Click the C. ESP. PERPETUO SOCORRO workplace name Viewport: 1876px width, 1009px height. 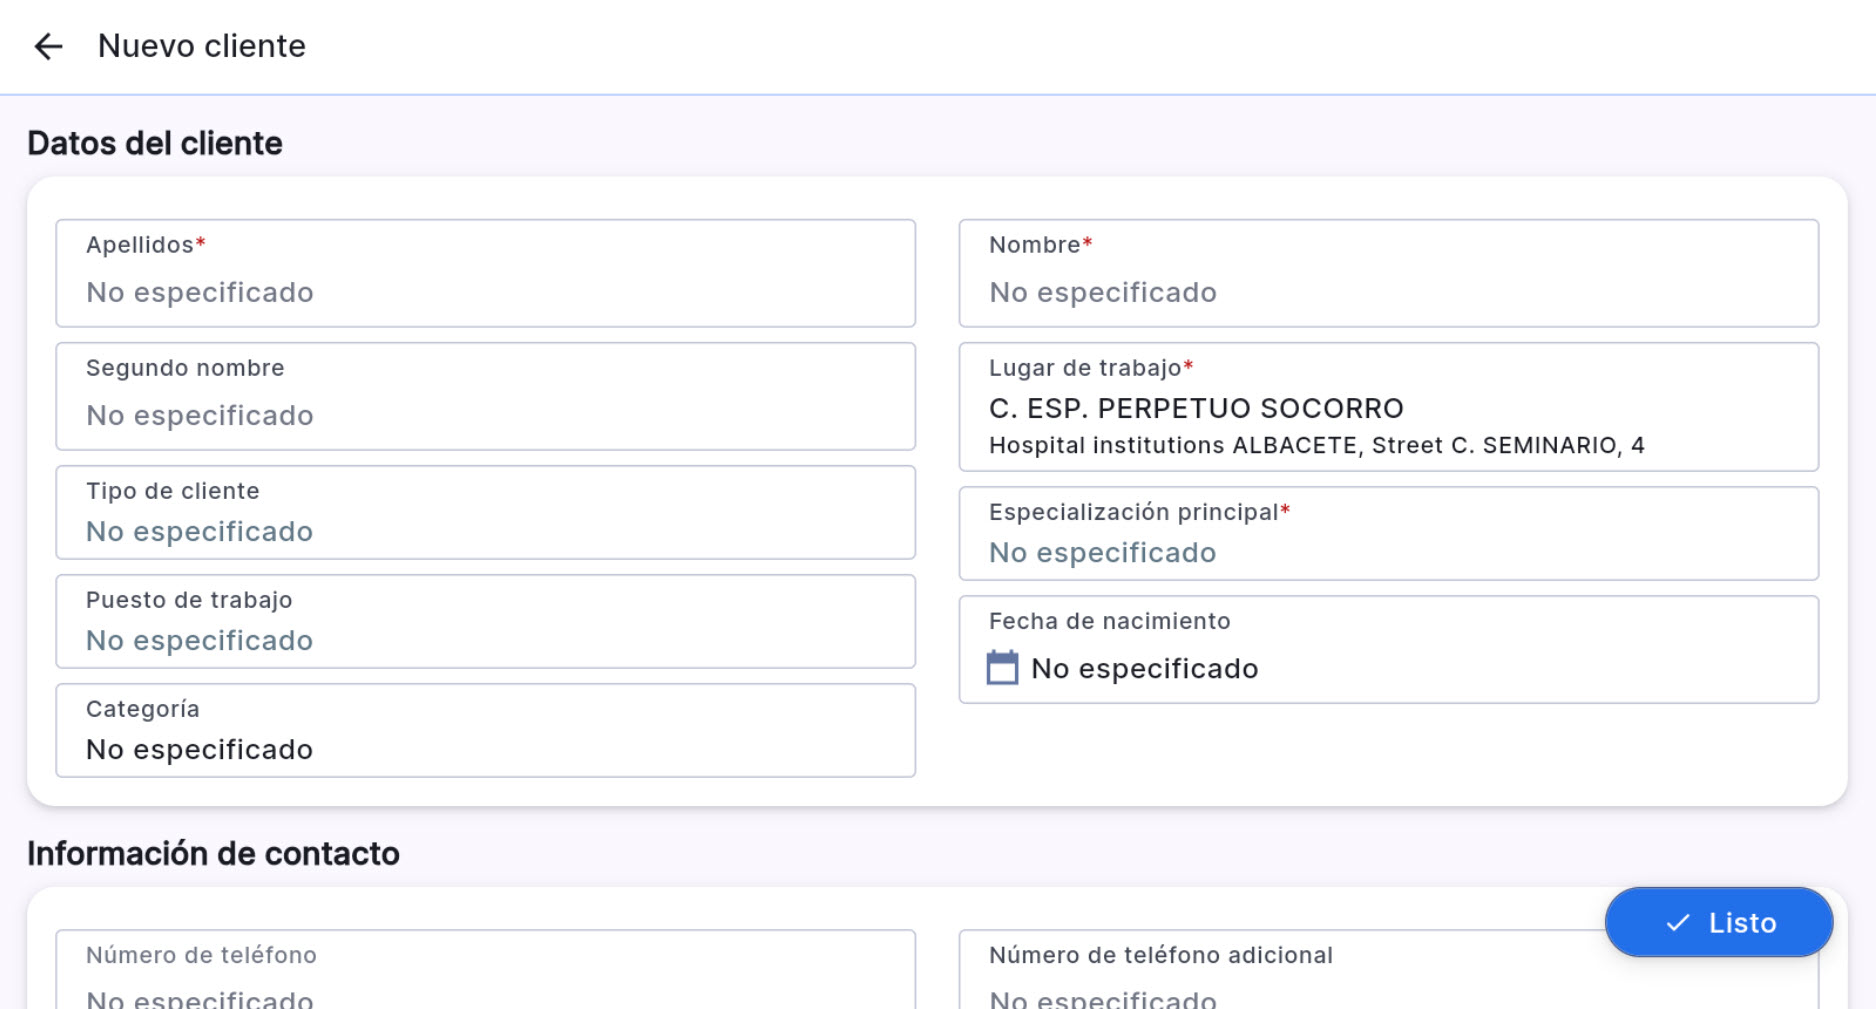[x=1196, y=408]
